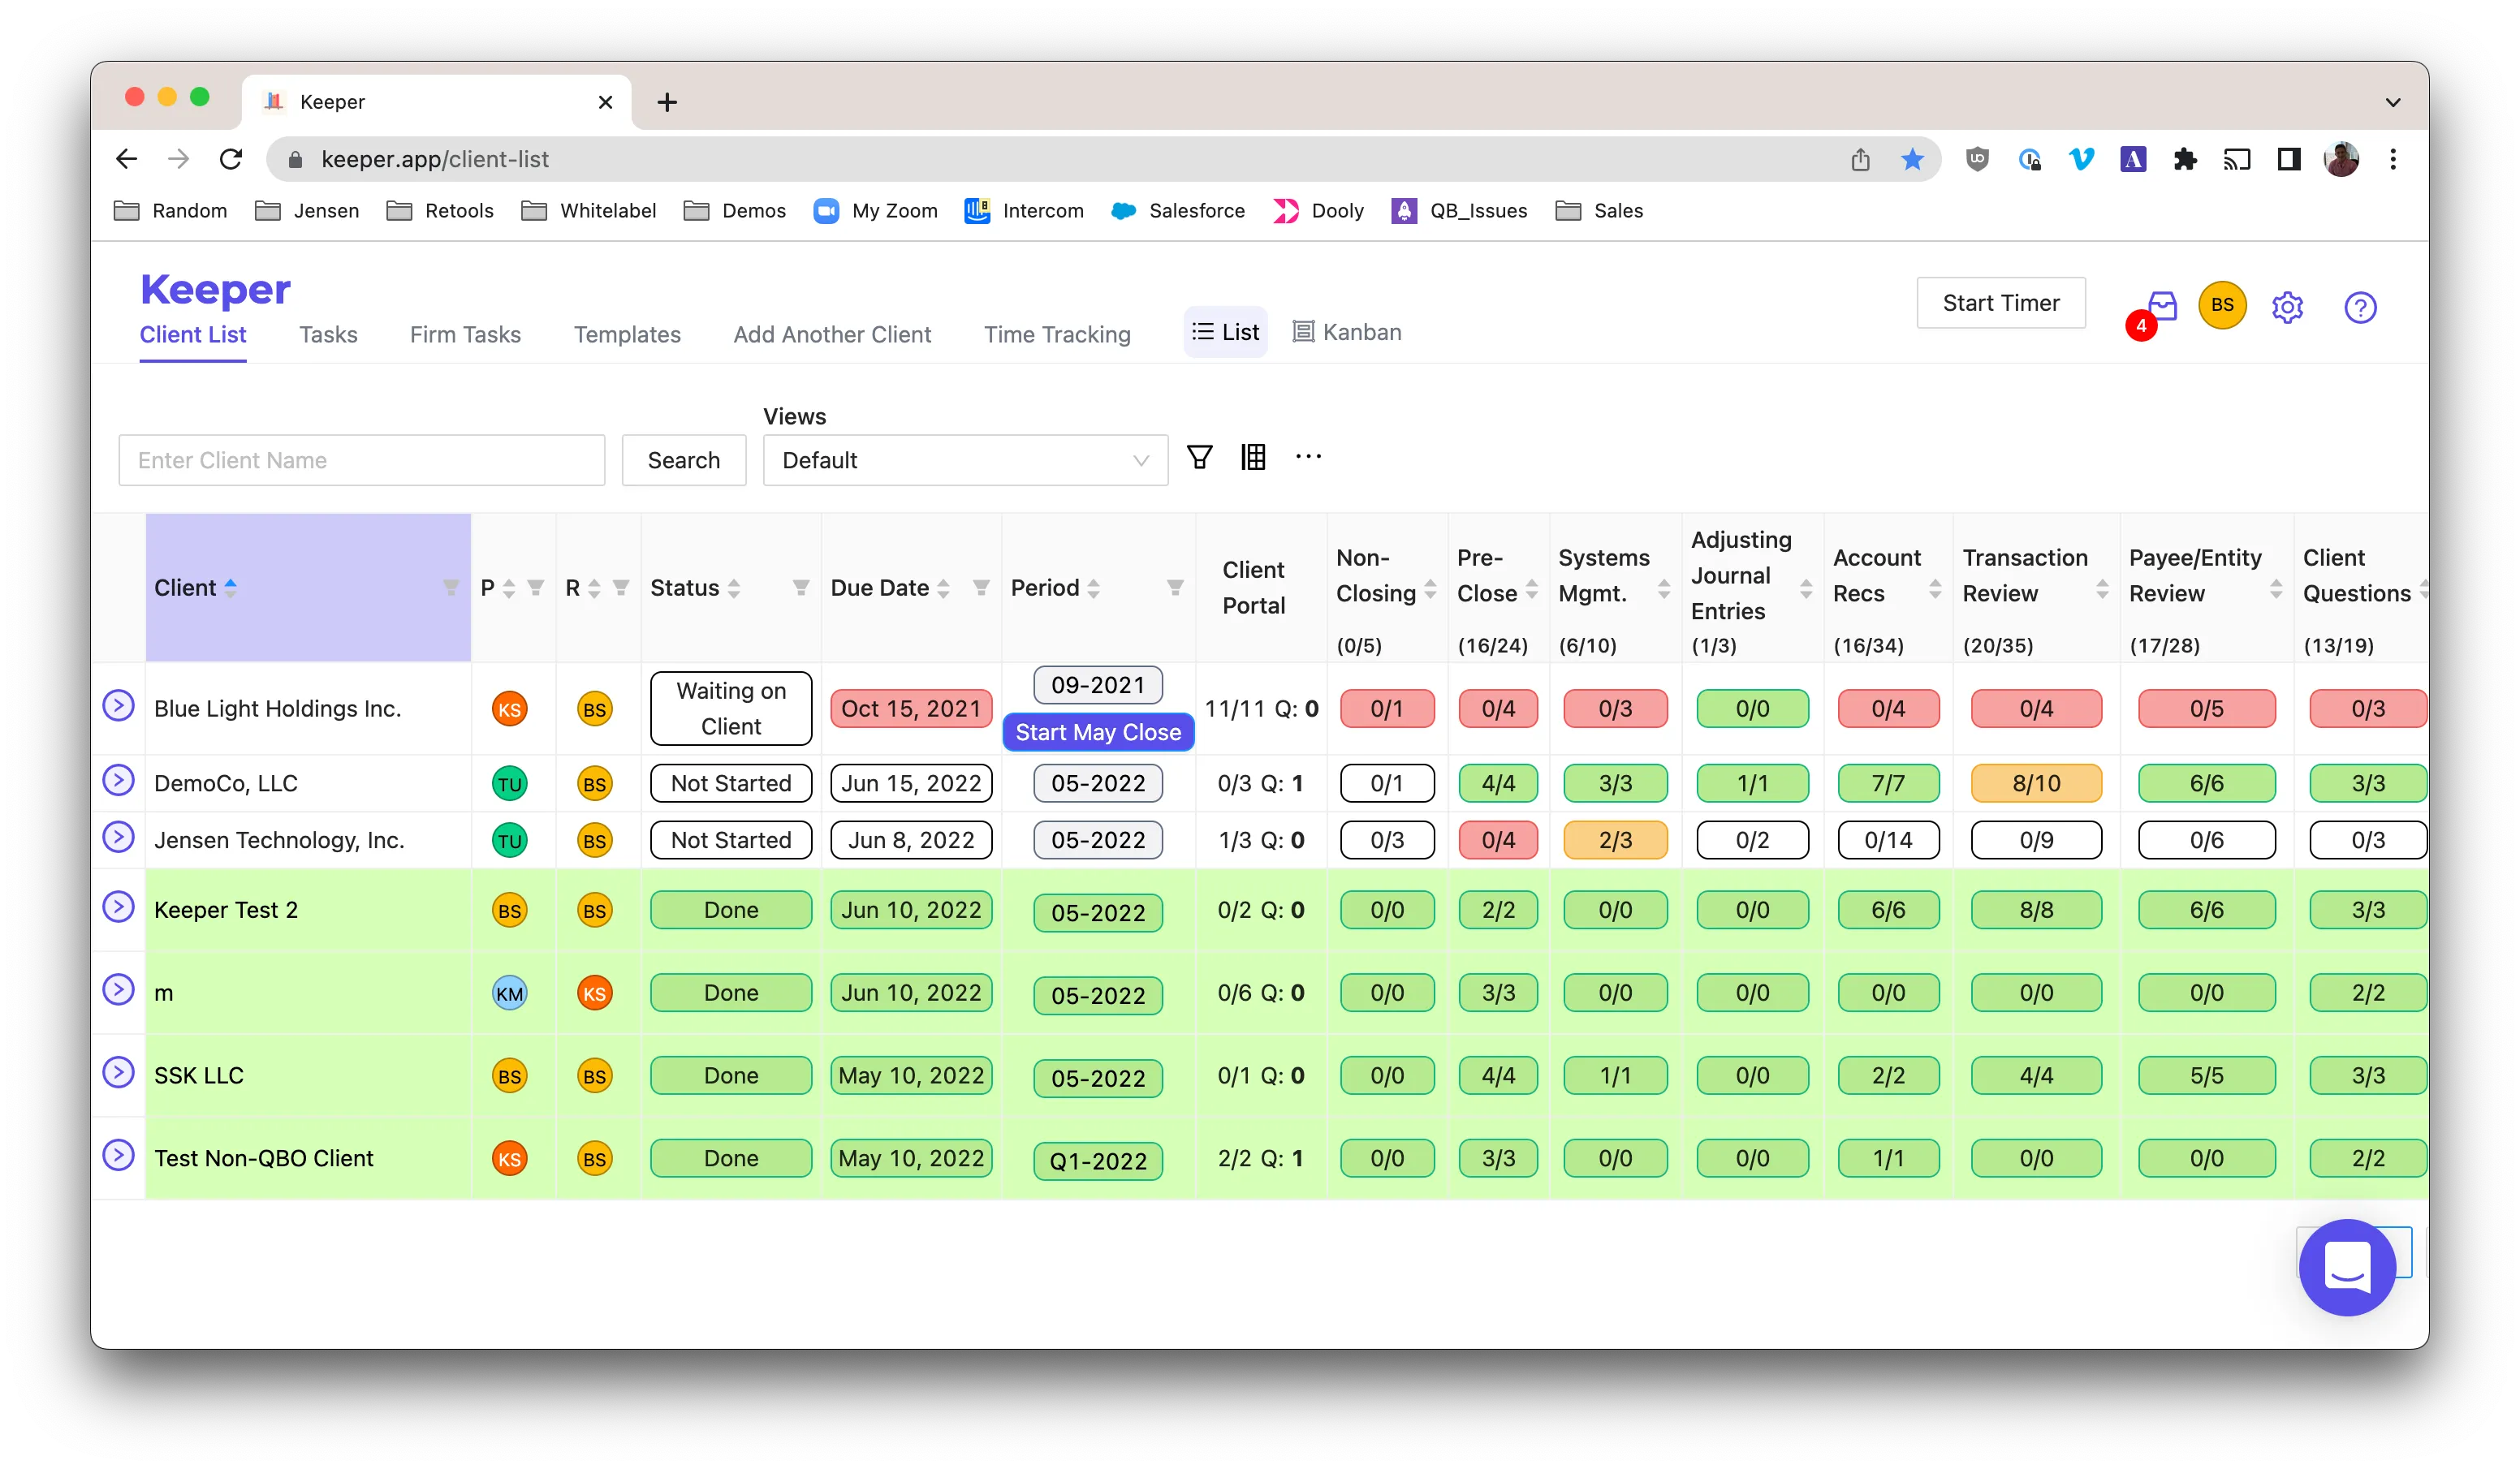Open the Time Tracking tab
Screen dimensions: 2520x1469
pyautogui.click(x=1057, y=335)
